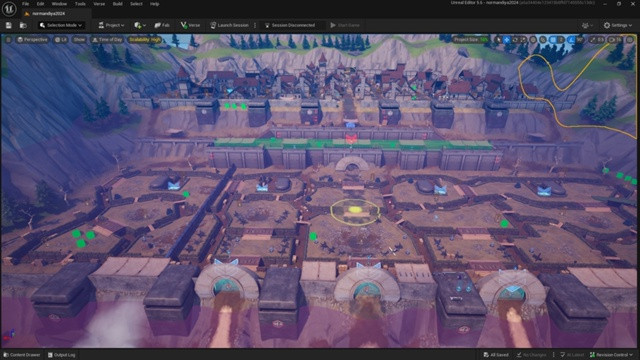Expand the Selection Mode dropdown
The width and height of the screenshot is (640, 360).
coord(61,25)
